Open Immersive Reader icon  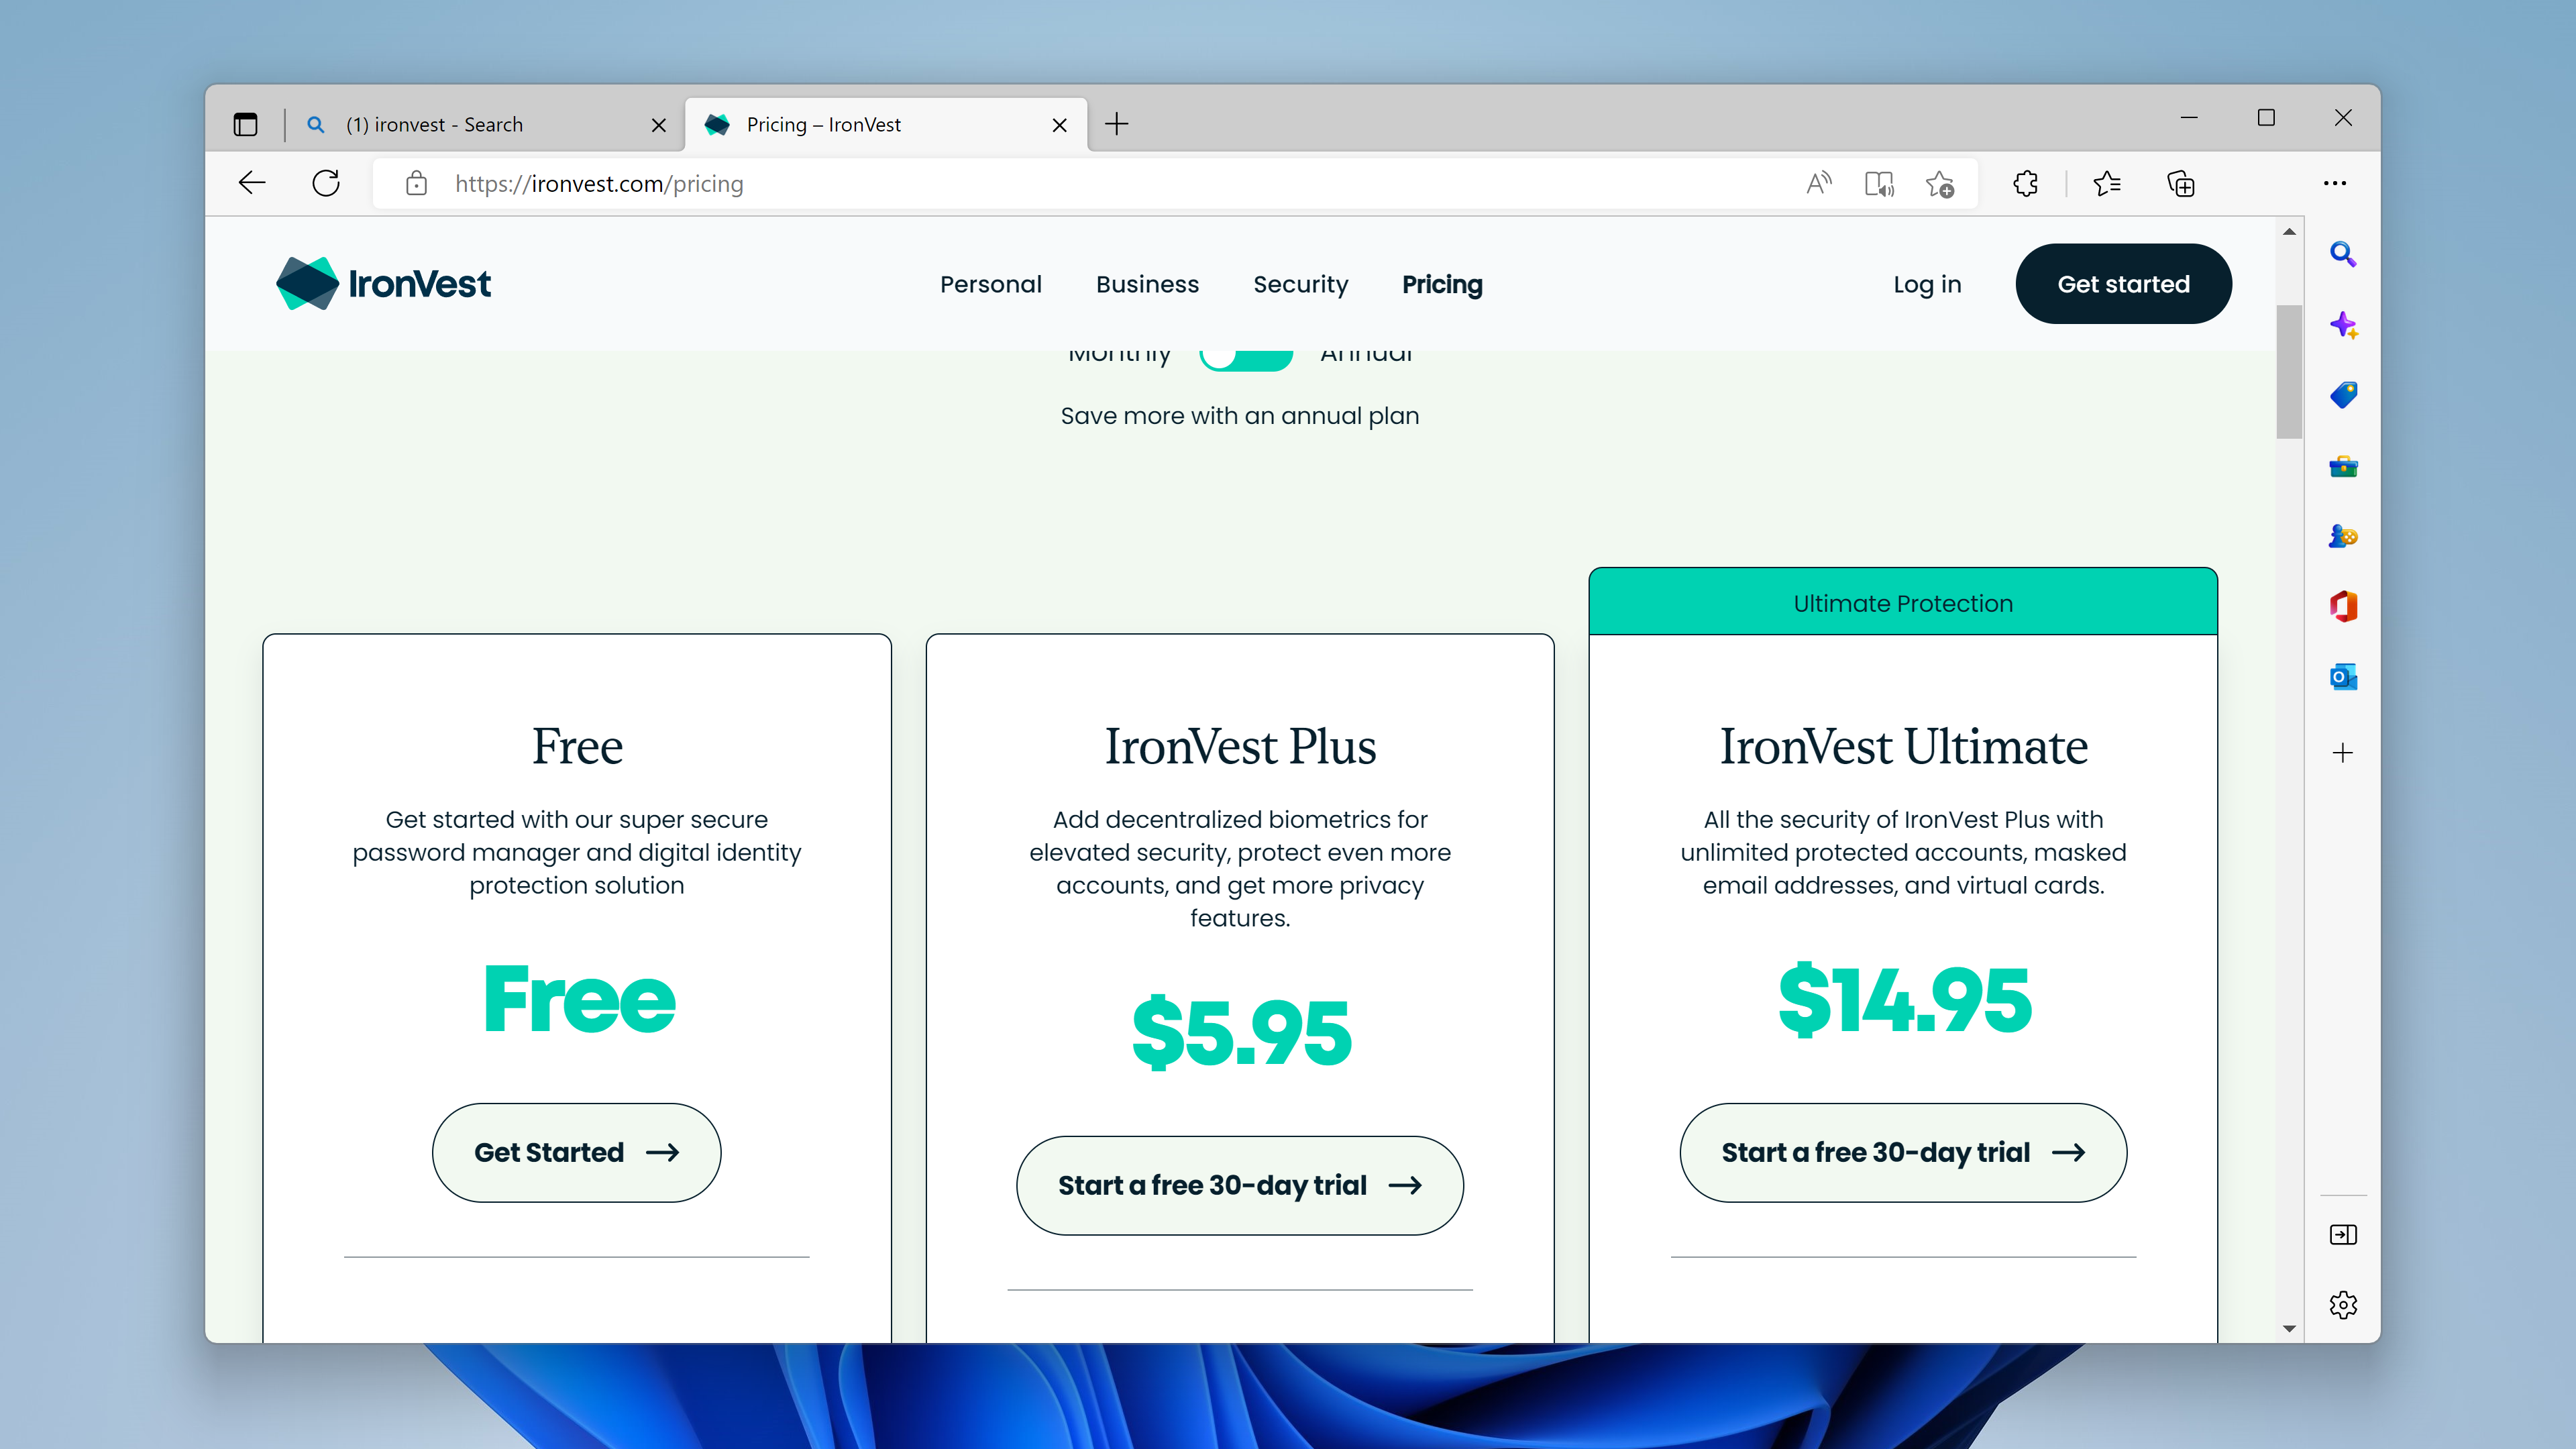point(1879,183)
